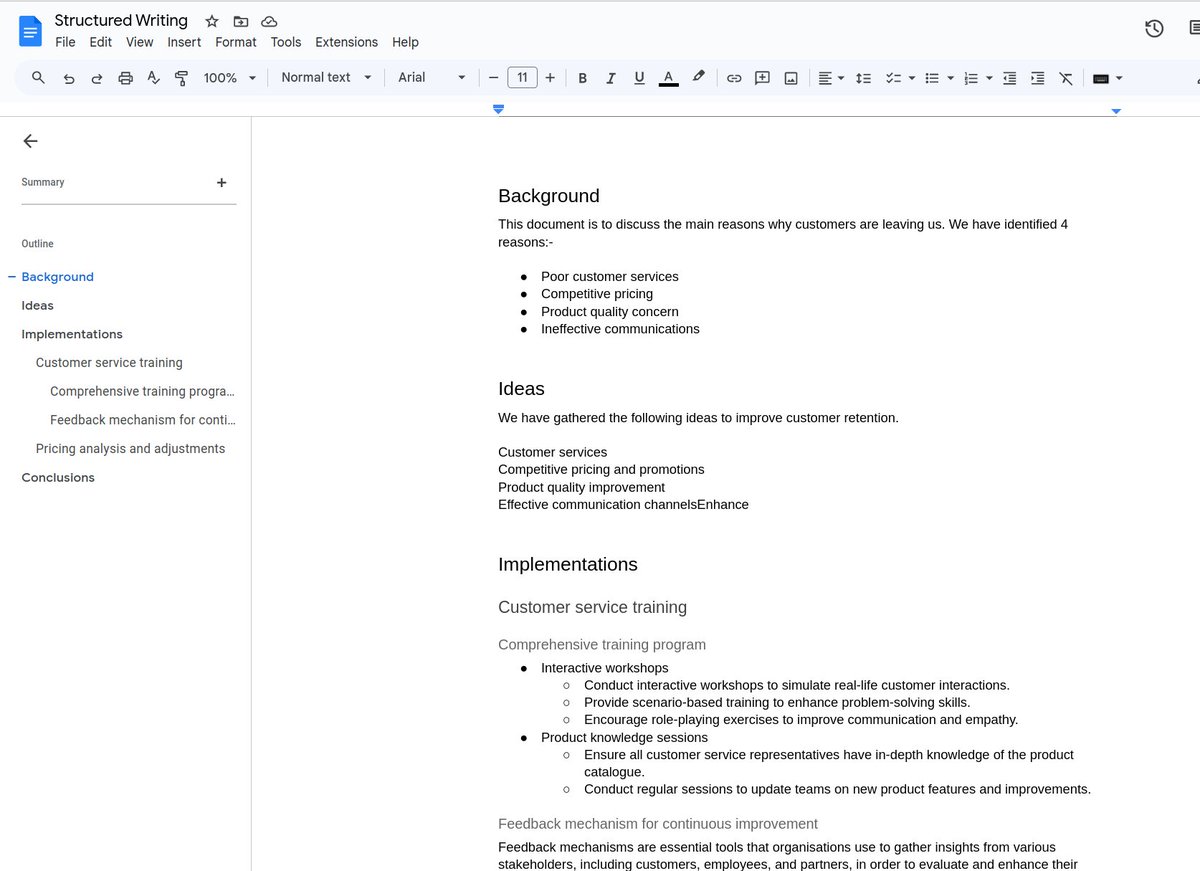The width and height of the screenshot is (1200, 871).
Task: Open the text alignment dropdown
Action: click(x=831, y=78)
